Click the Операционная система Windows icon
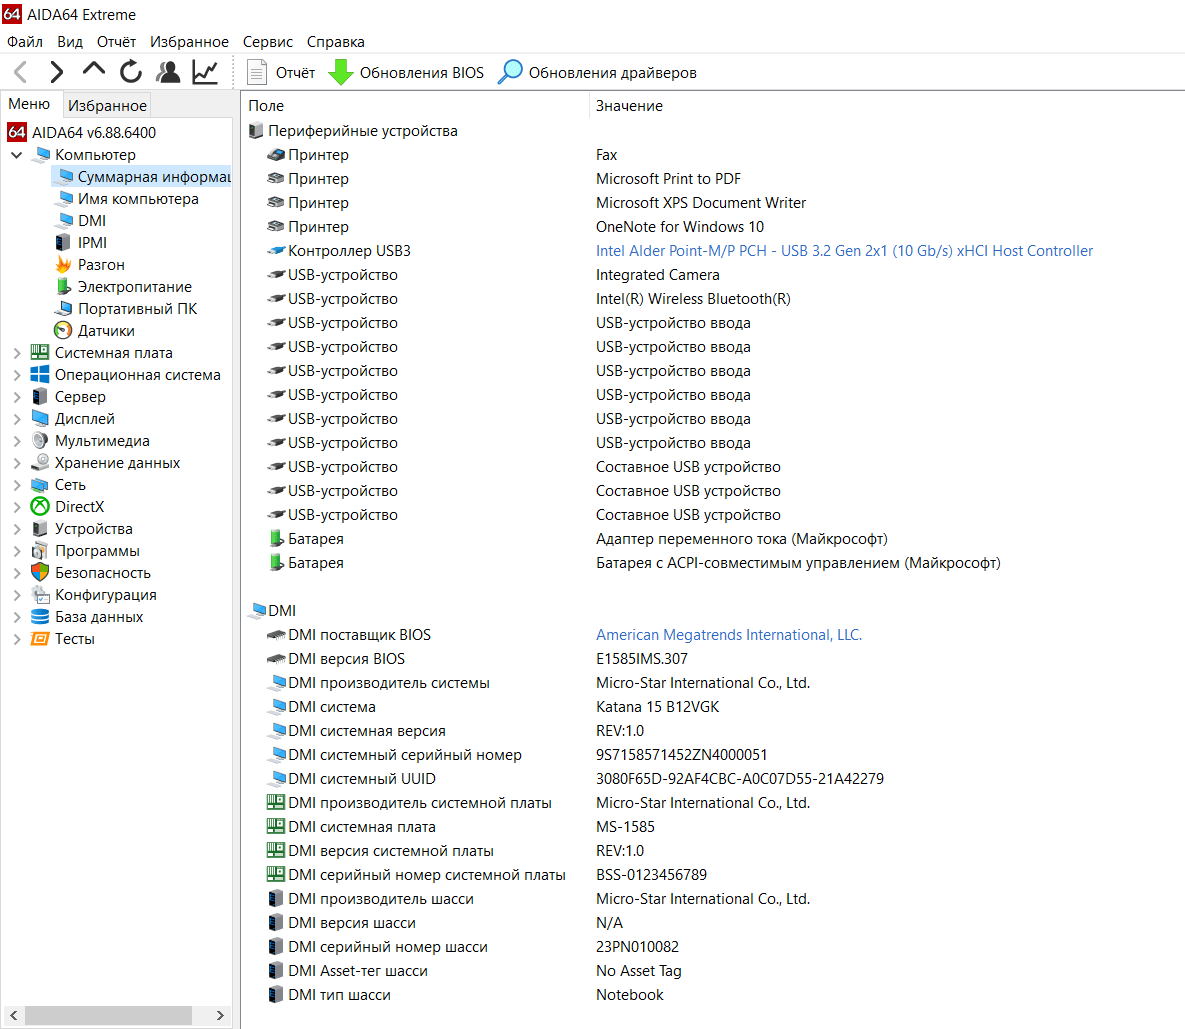This screenshot has height=1029, width=1185. click(x=40, y=374)
